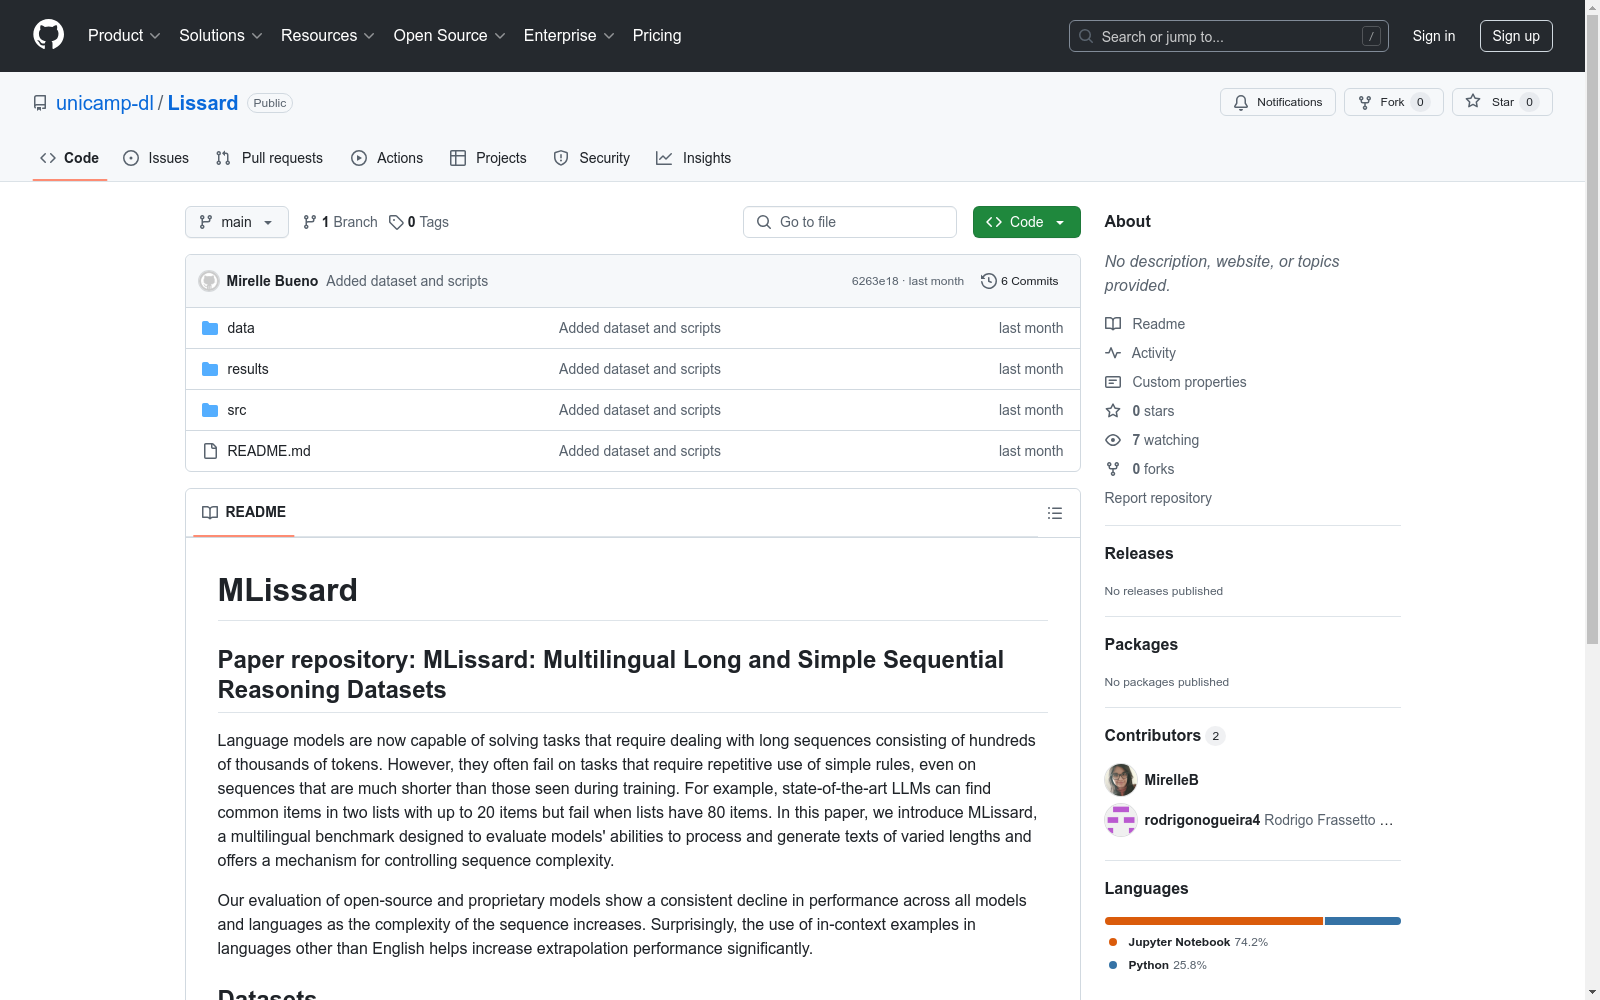This screenshot has width=1600, height=1000.
Task: Click the book icon next to Readme
Action: pyautogui.click(x=1113, y=324)
